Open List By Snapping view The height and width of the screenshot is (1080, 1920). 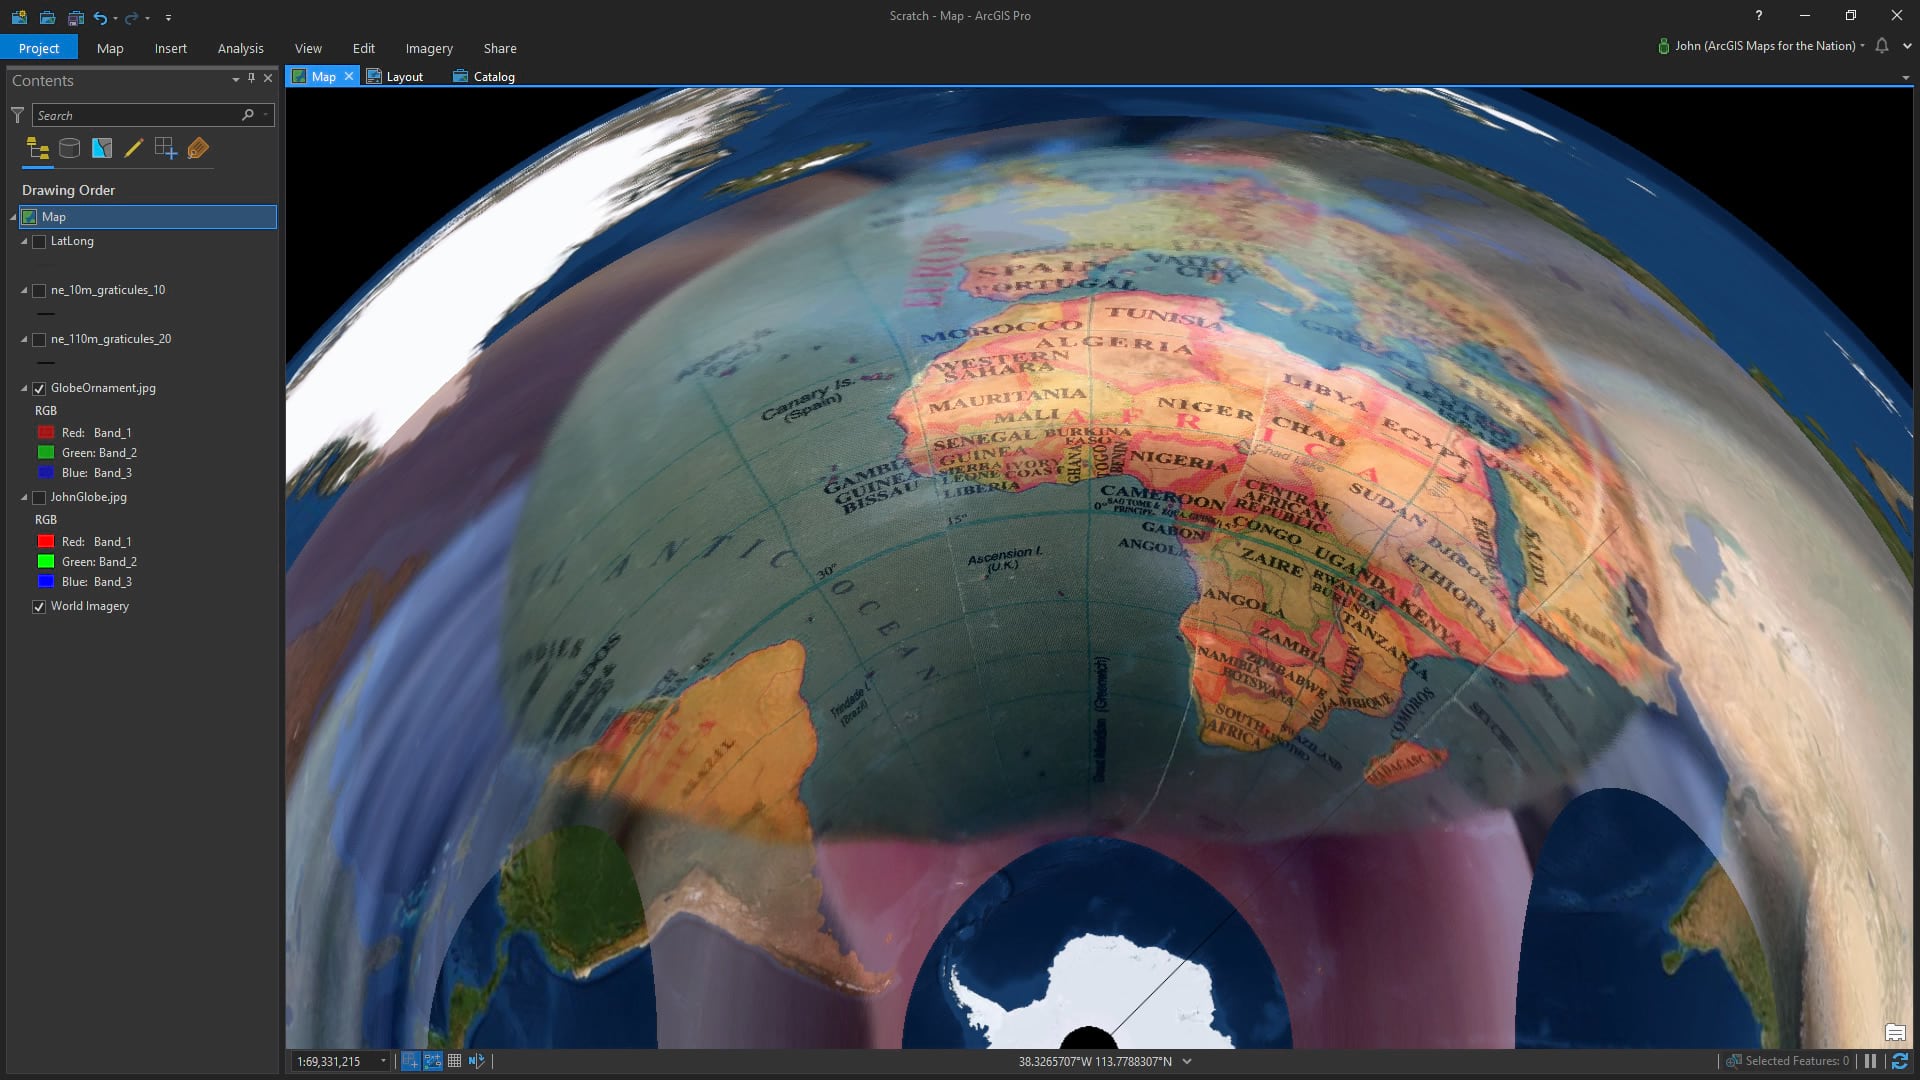pyautogui.click(x=165, y=149)
